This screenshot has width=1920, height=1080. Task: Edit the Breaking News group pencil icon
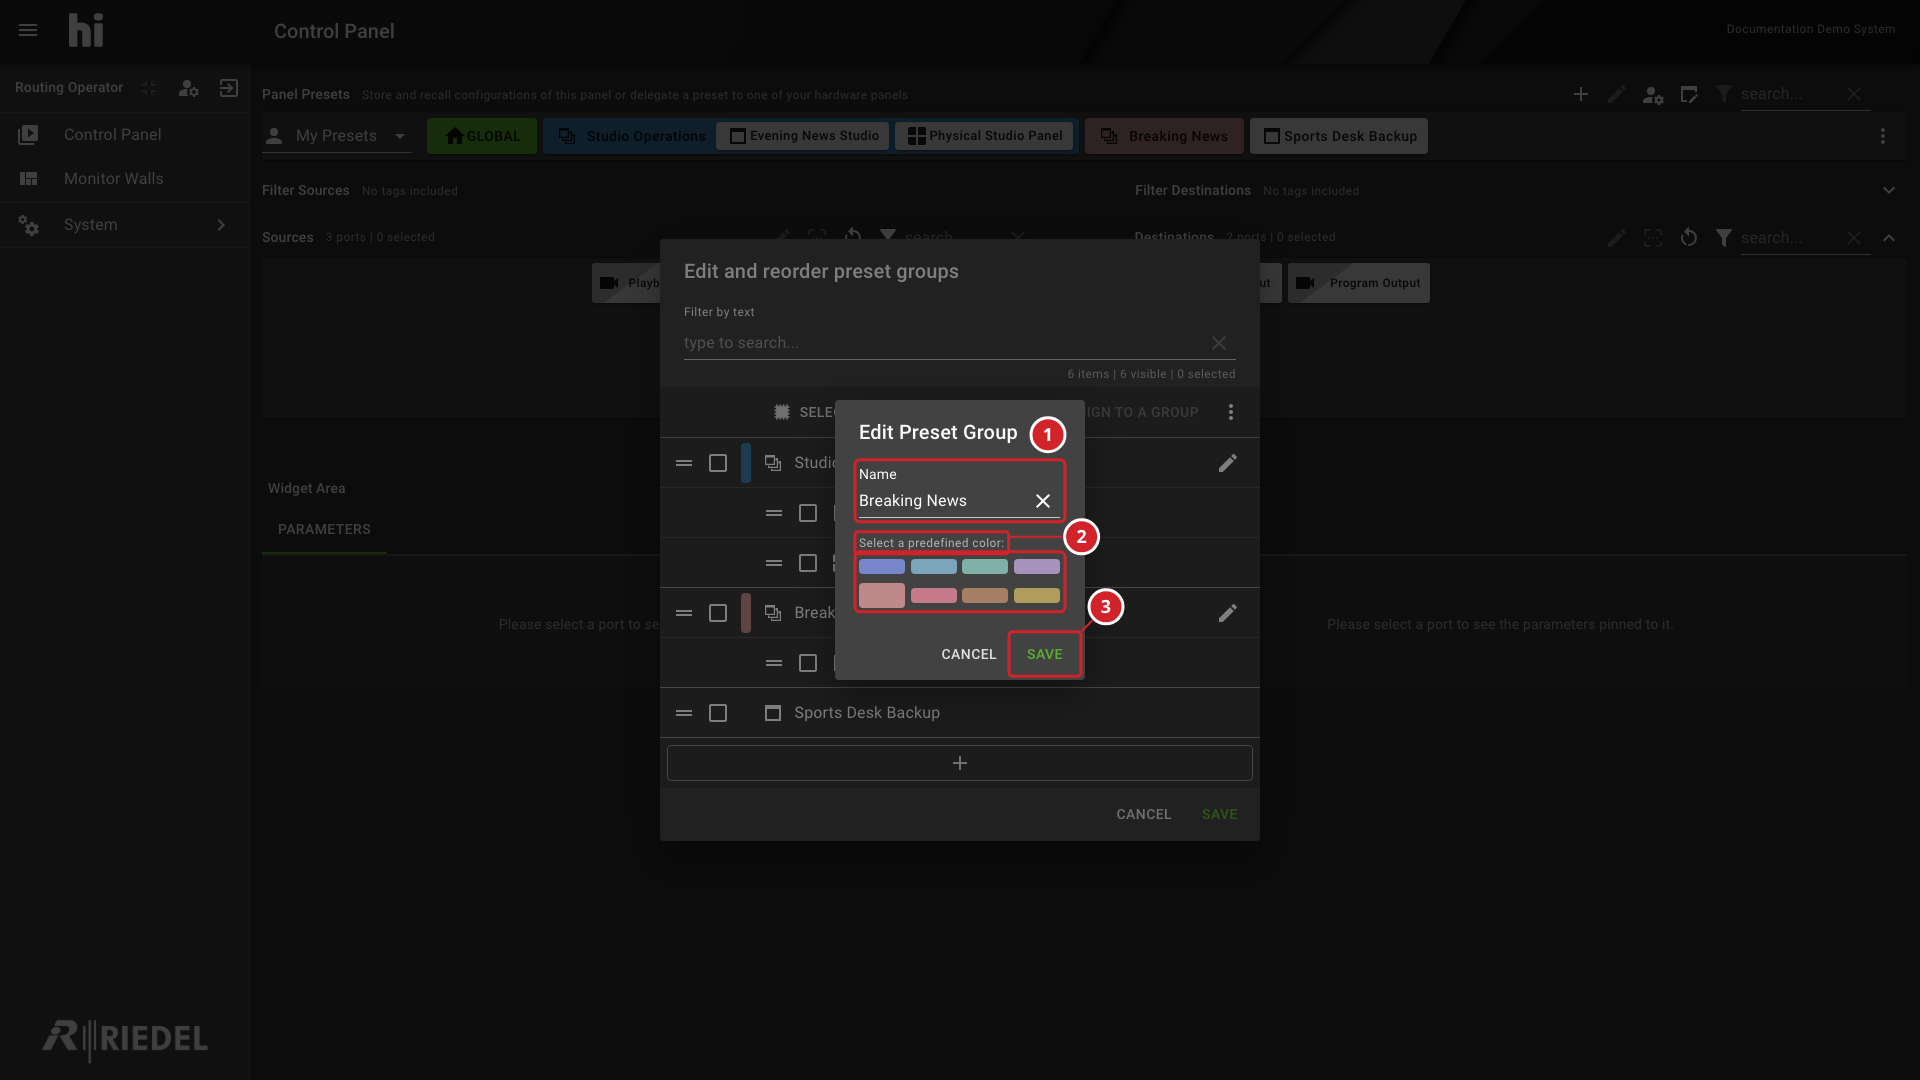tap(1228, 613)
